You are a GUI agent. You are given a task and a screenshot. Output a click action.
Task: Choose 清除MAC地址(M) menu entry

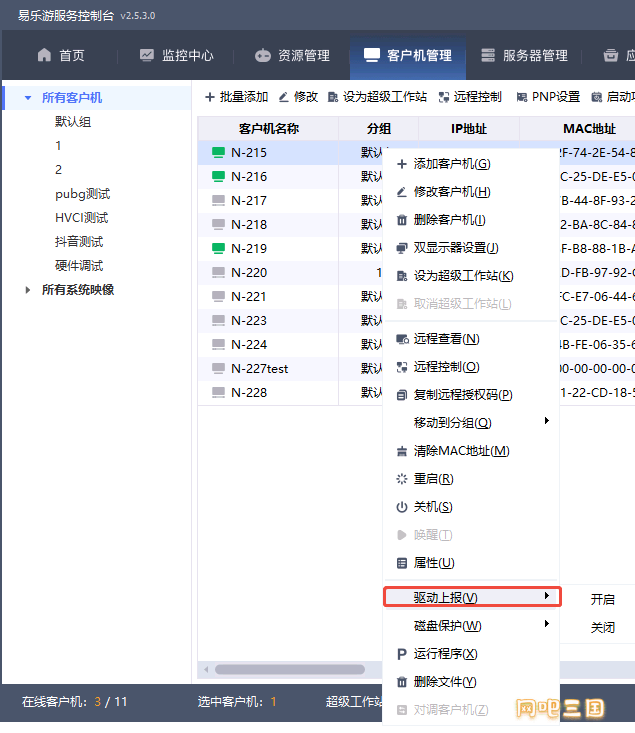[x=471, y=451]
